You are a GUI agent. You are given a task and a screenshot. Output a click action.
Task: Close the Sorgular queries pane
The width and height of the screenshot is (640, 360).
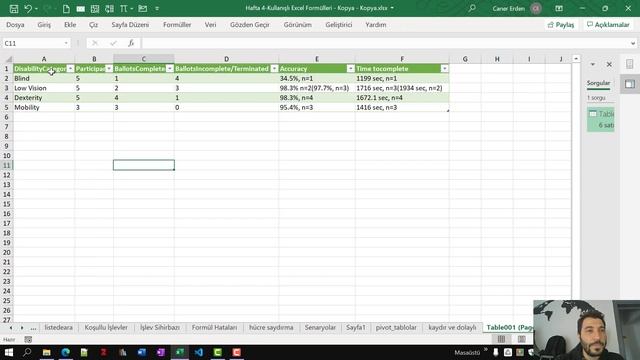pos(609,64)
